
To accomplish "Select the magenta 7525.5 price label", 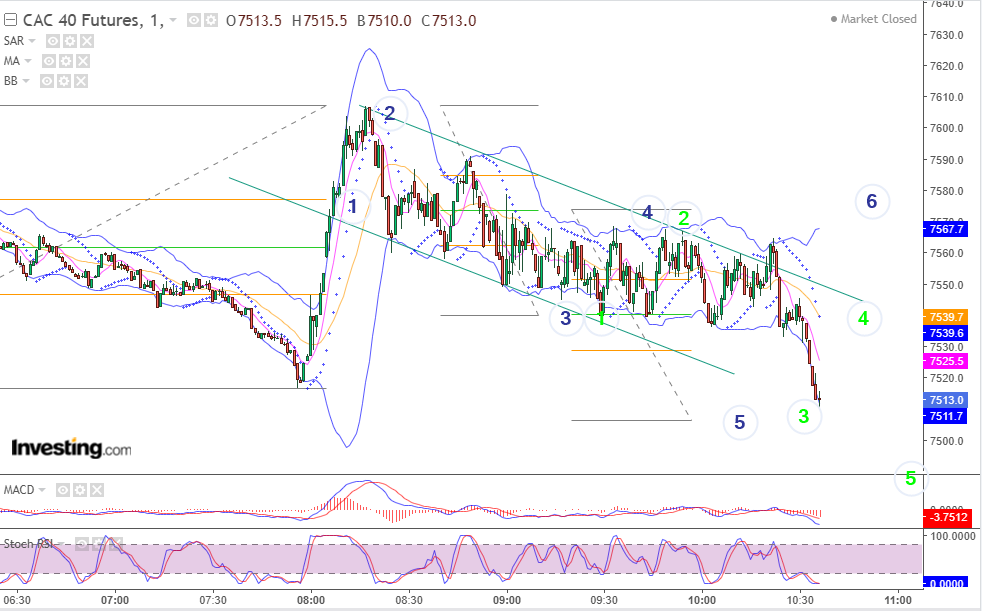I will pos(946,361).
